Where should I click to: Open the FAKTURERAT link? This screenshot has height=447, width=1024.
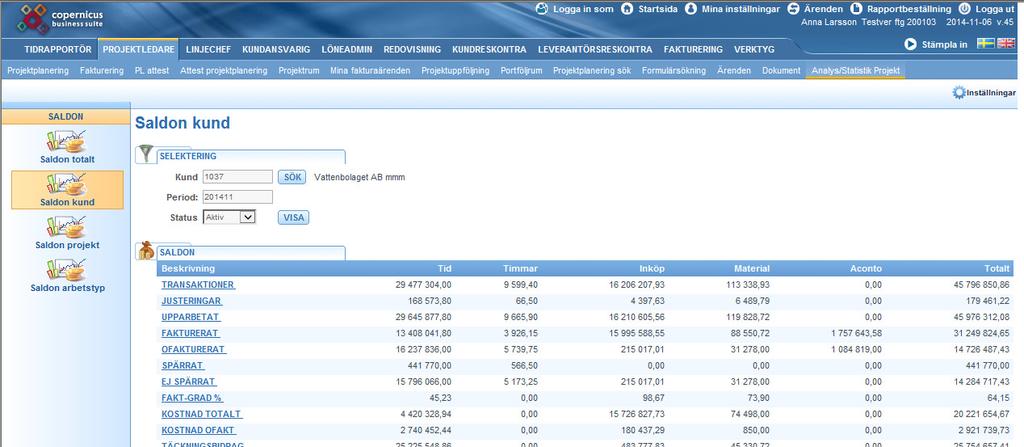(189, 333)
